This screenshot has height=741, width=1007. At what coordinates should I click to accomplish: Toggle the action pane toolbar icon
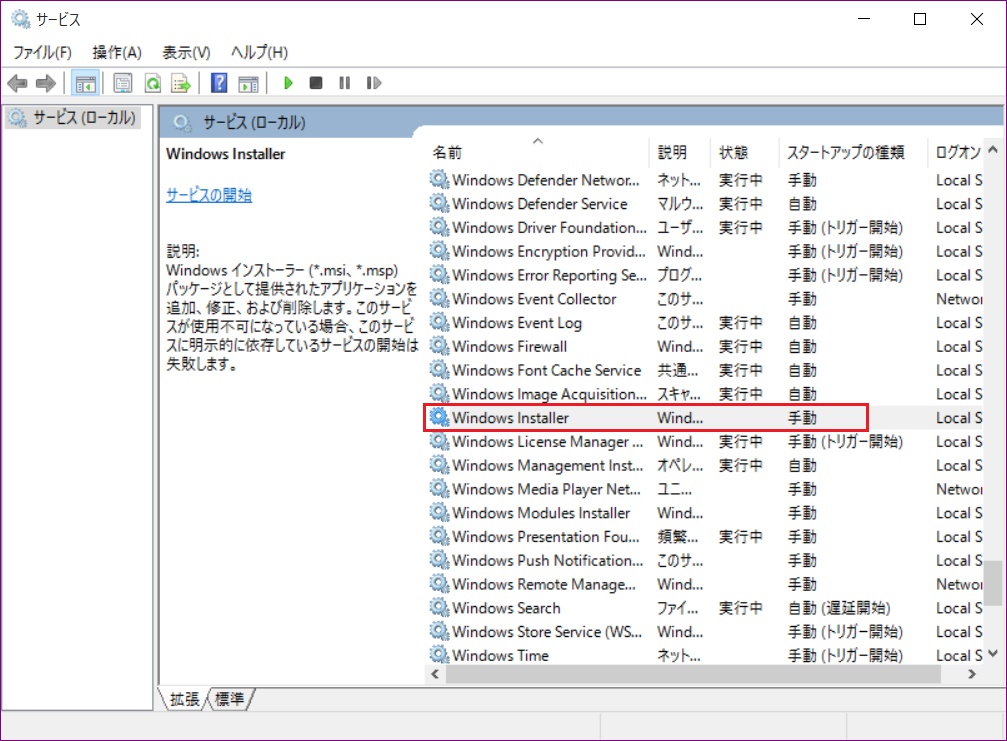[248, 83]
